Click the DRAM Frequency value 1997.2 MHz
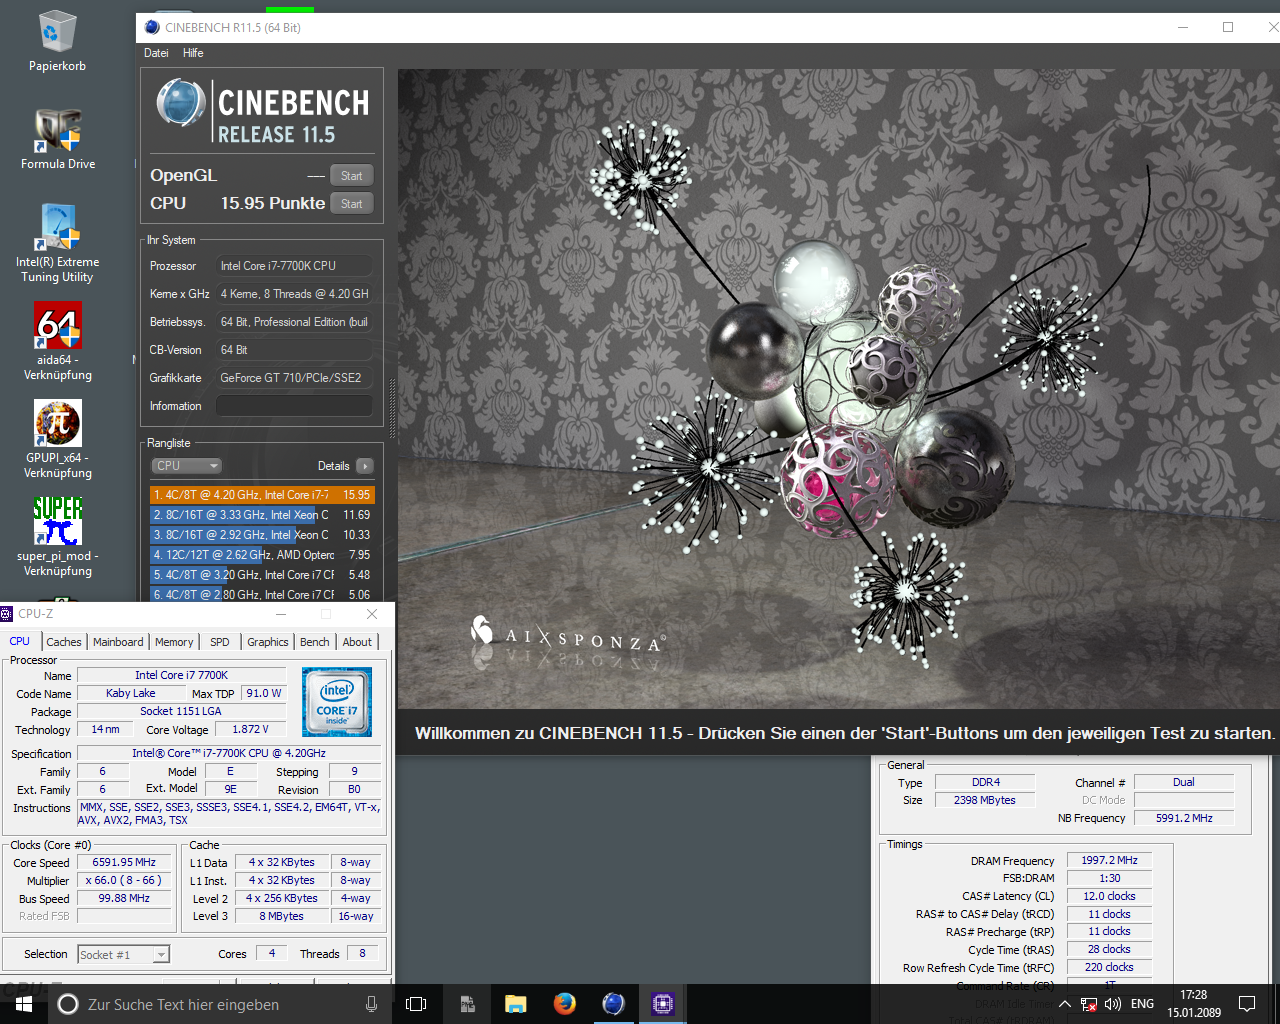 (1109, 860)
